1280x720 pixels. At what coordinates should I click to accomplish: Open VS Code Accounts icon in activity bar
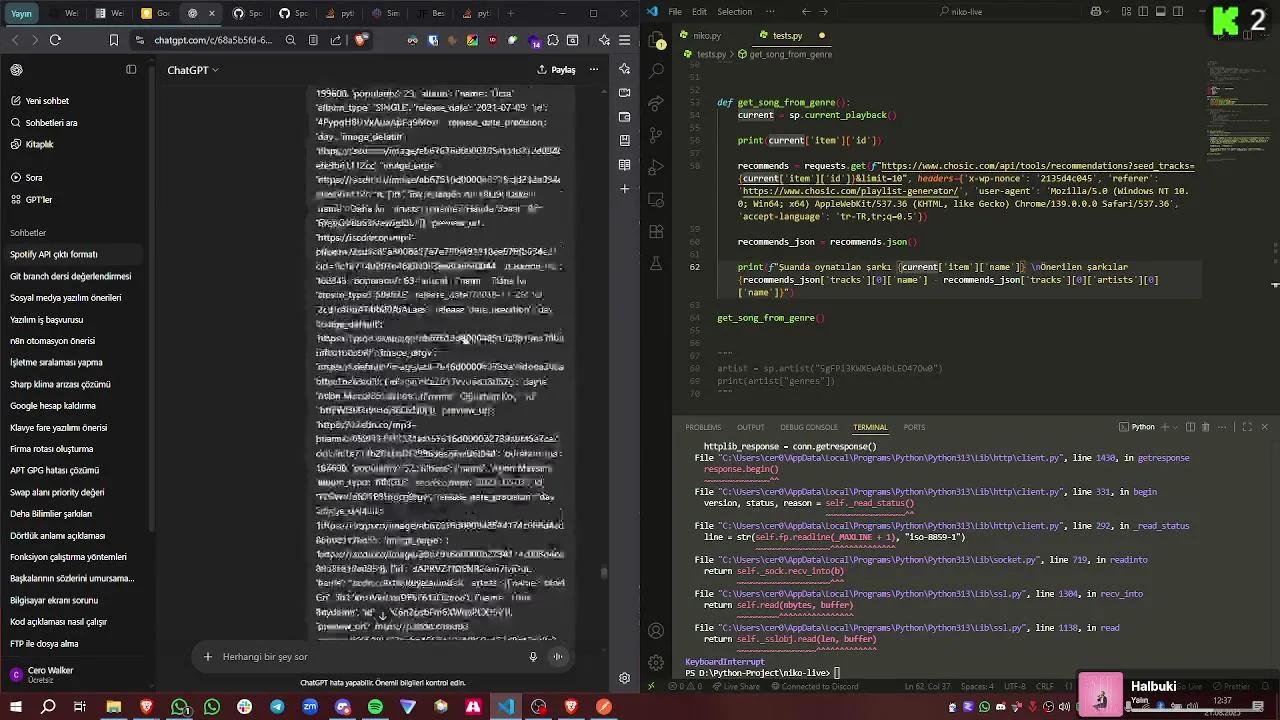656,631
